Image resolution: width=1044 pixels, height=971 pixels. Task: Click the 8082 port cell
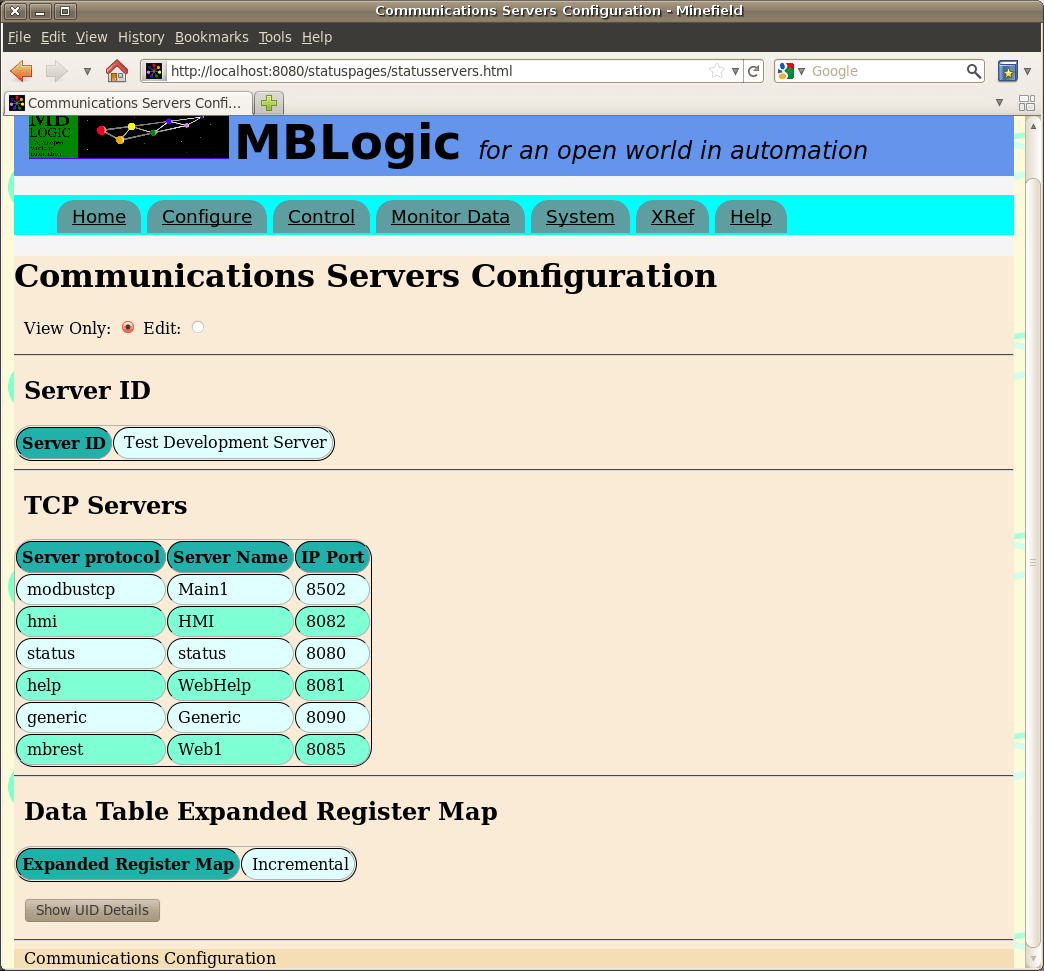(332, 621)
